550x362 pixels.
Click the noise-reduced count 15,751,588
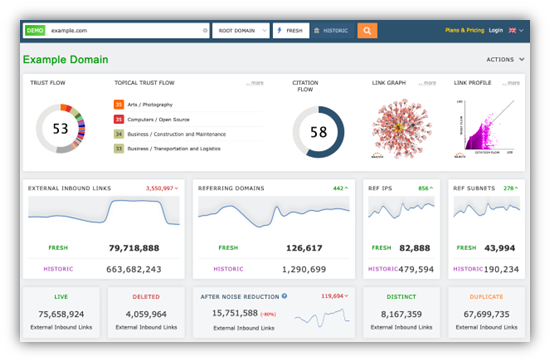(235, 313)
